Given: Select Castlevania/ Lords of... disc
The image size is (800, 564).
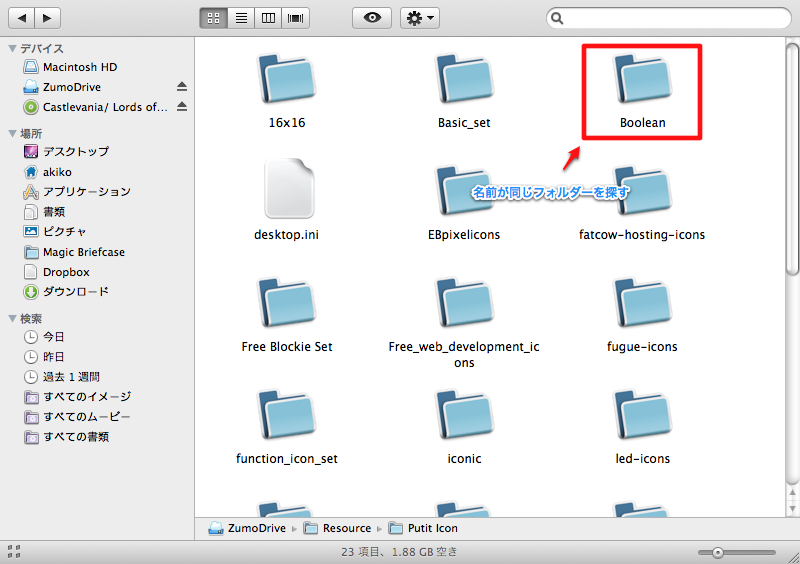Looking at the screenshot, I should (x=95, y=107).
